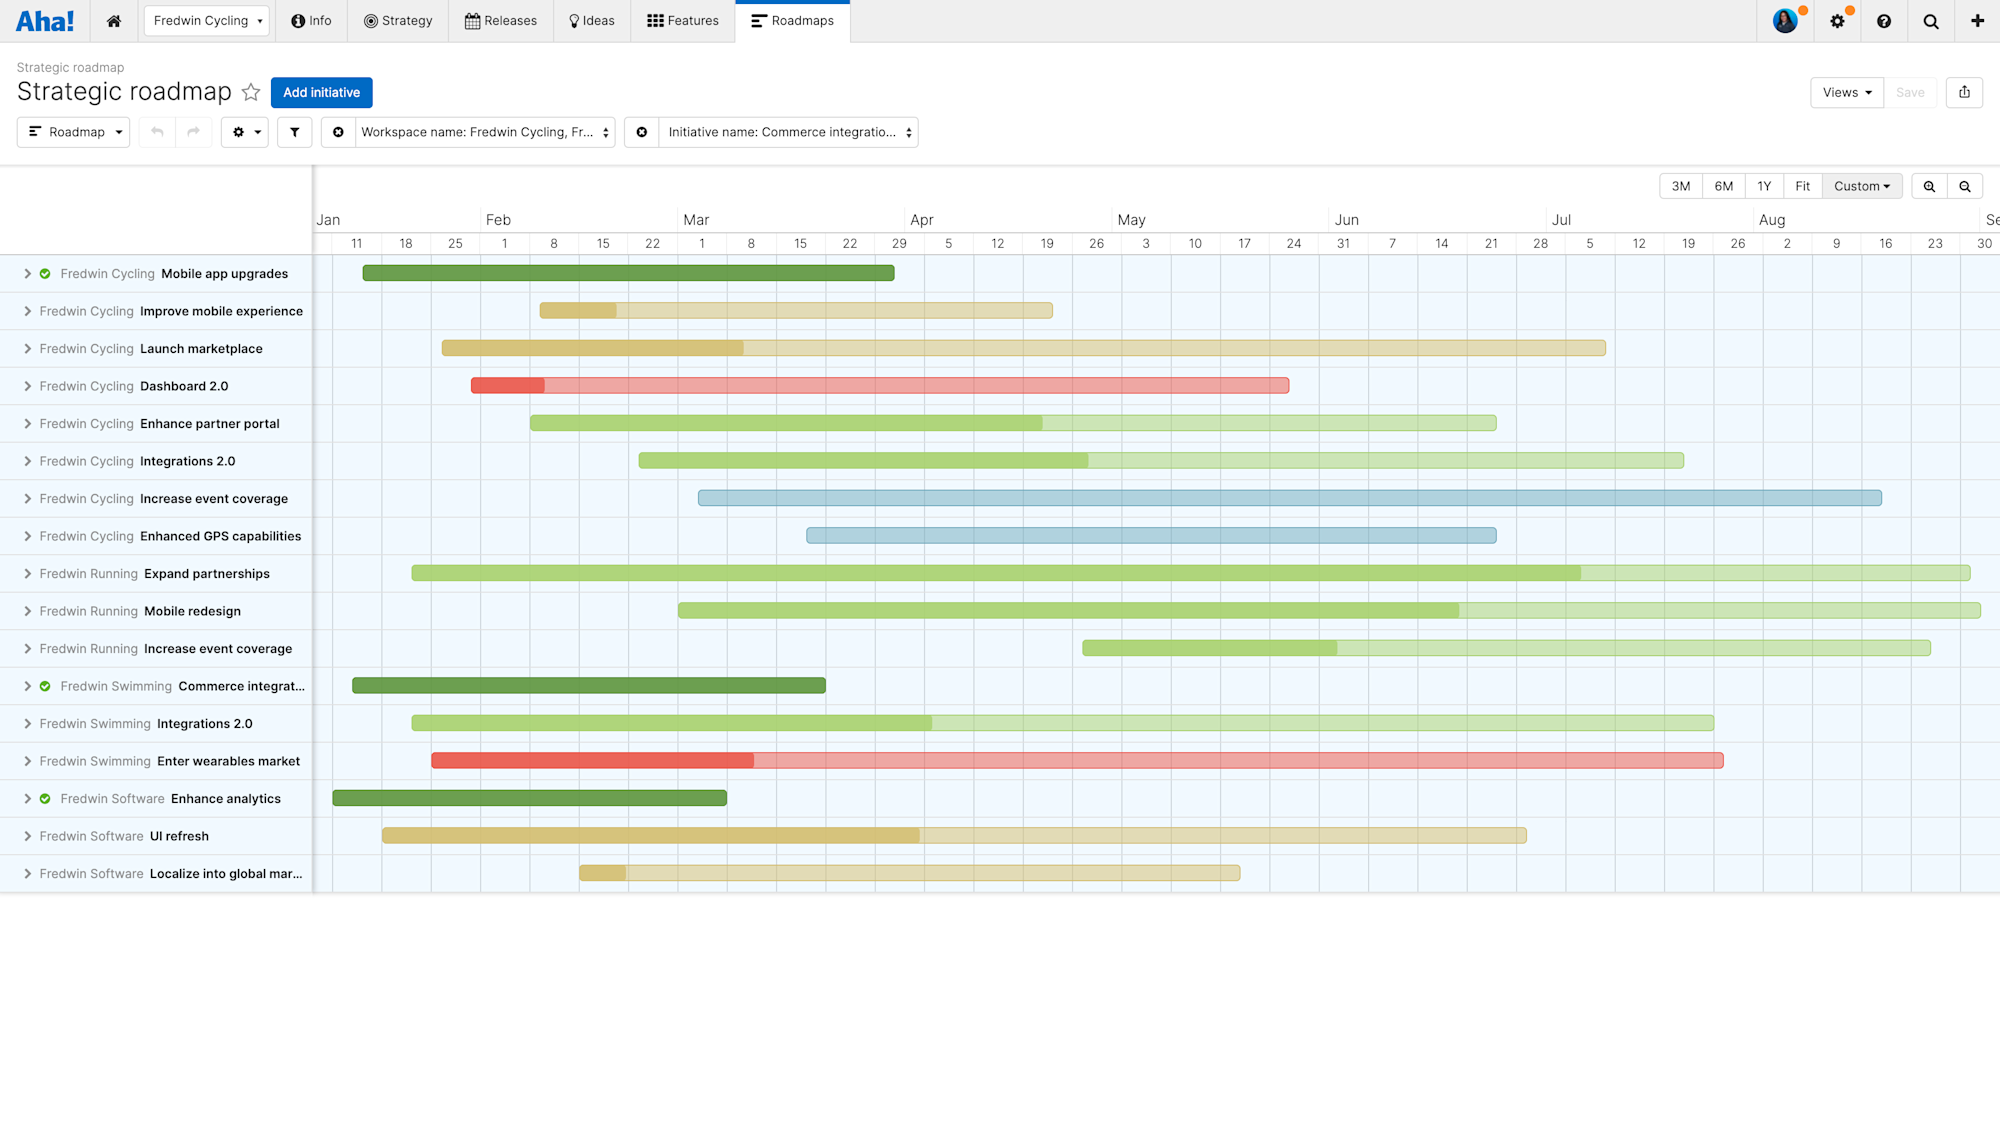Click the redo arrow icon
2000x1125 pixels.
pos(194,132)
